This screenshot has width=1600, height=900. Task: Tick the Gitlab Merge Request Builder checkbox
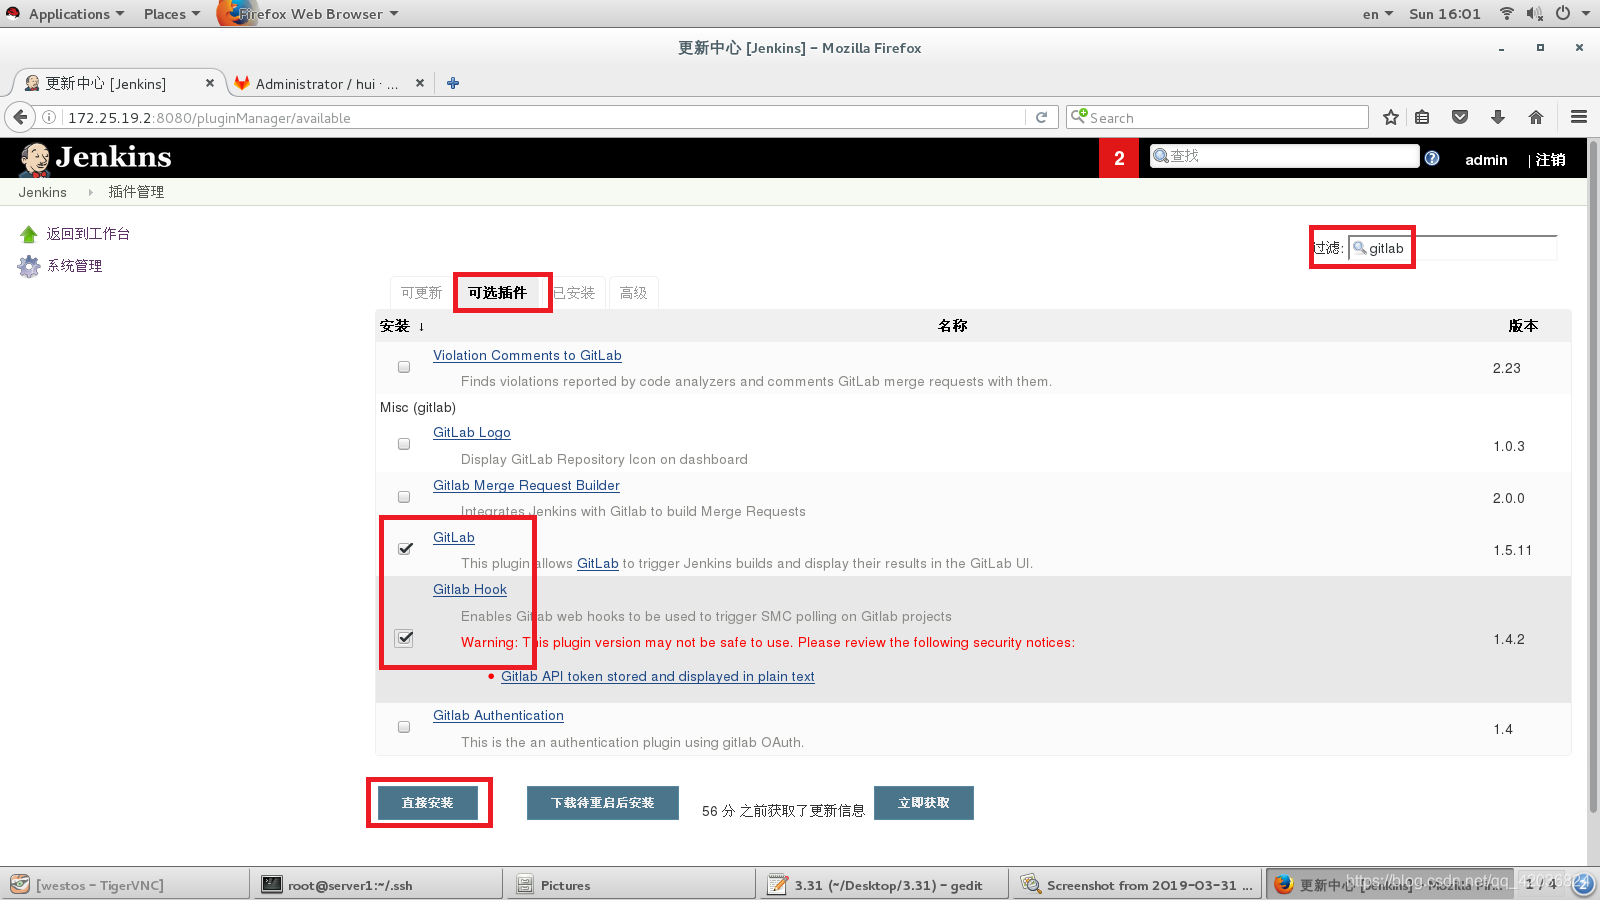[x=404, y=497]
